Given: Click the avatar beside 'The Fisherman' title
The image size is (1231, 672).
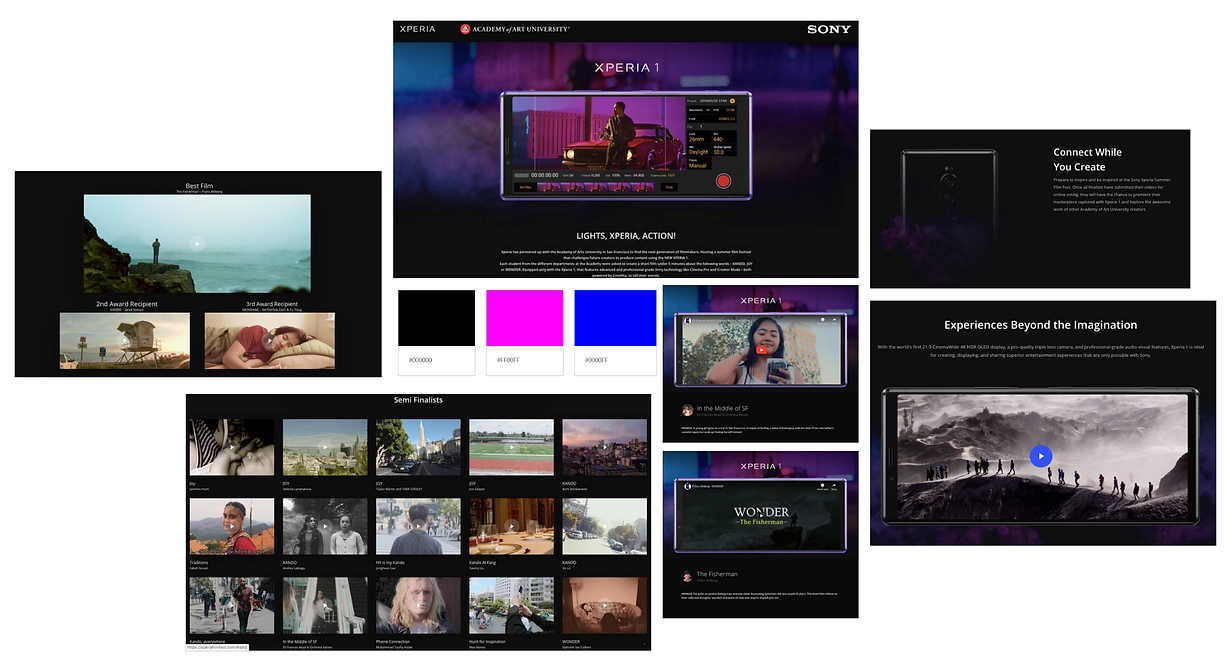Looking at the screenshot, I should click(x=688, y=576).
